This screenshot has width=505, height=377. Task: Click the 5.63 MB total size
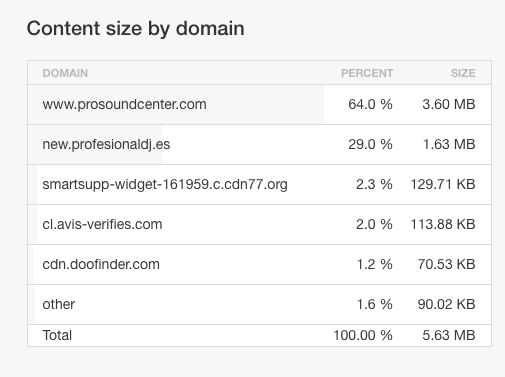tap(449, 335)
